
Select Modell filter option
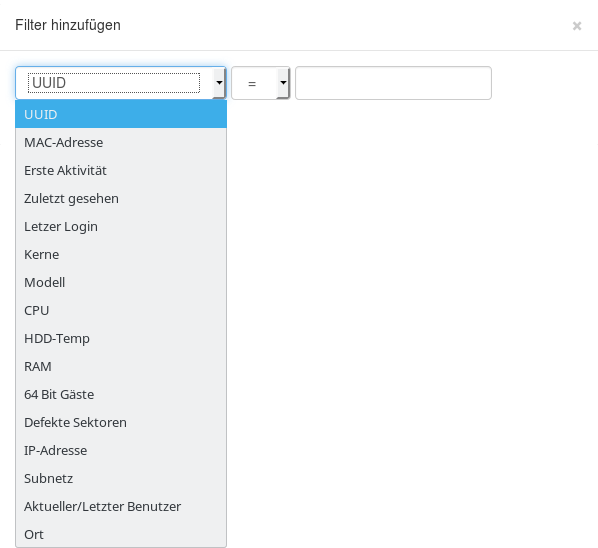121,282
